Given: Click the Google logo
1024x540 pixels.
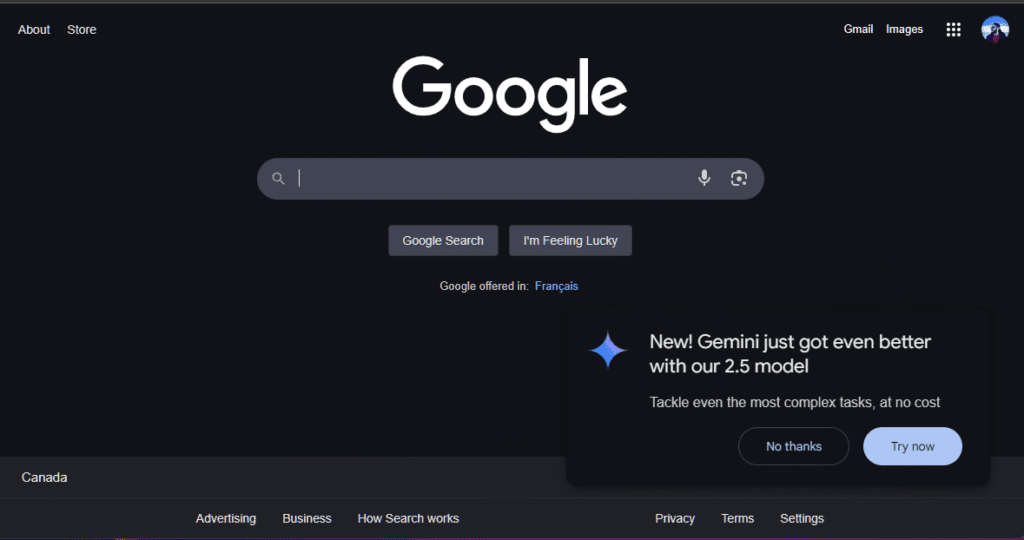Looking at the screenshot, I should [510, 93].
